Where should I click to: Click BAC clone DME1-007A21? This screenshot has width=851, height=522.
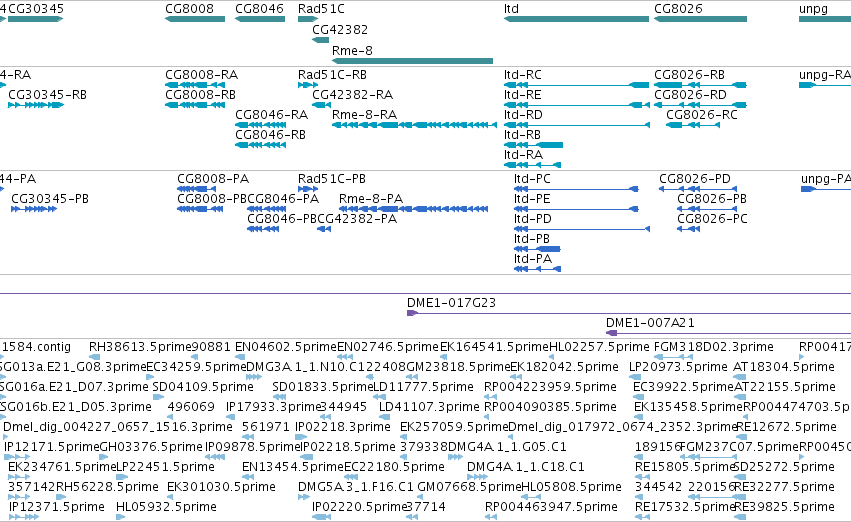tap(728, 333)
